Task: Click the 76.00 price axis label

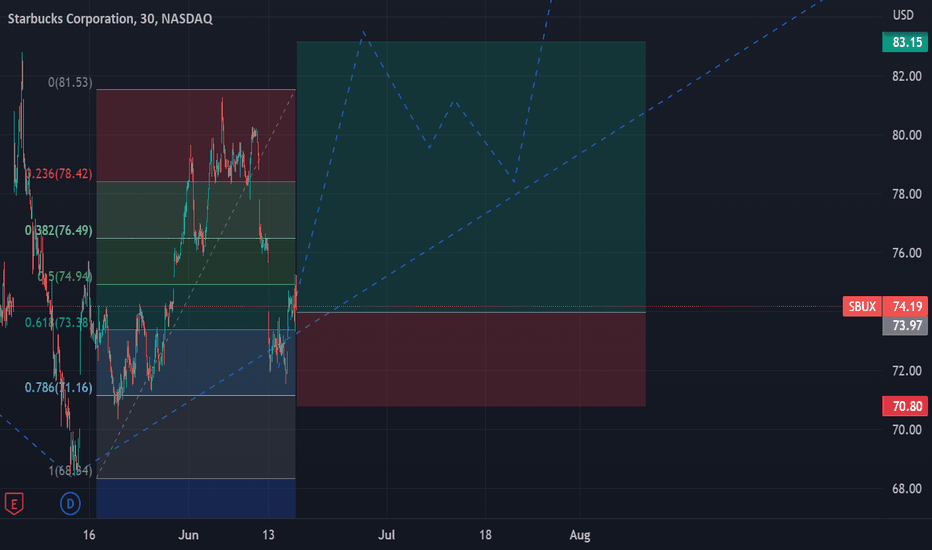Action: tap(906, 253)
